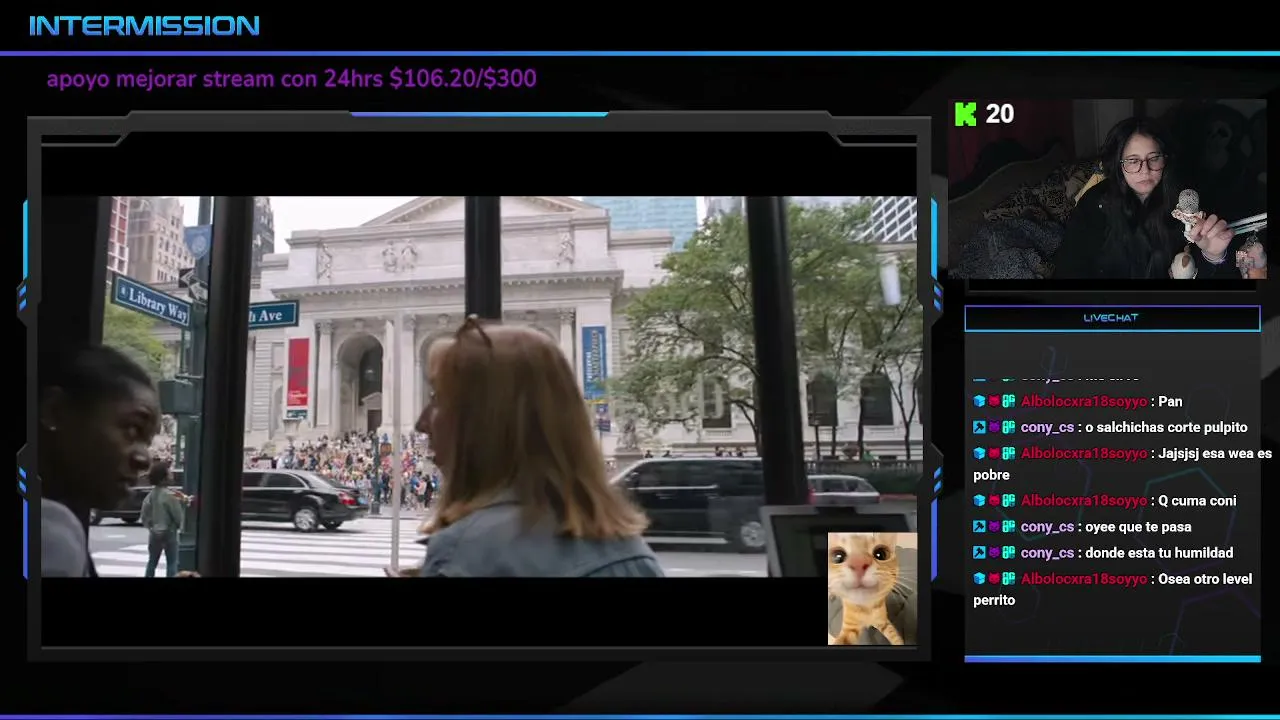Screen dimensions: 1280x720
Task: Click the message 'Osea otro level perrito'
Action: pos(1112,589)
